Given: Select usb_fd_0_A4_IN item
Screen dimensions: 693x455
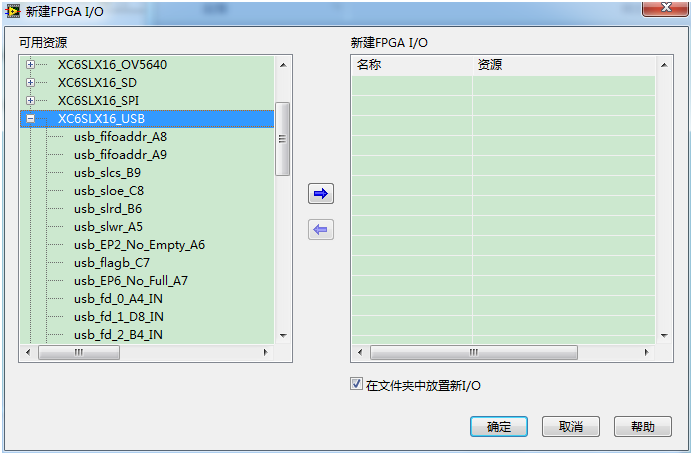Looking at the screenshot, I should (x=118, y=299).
